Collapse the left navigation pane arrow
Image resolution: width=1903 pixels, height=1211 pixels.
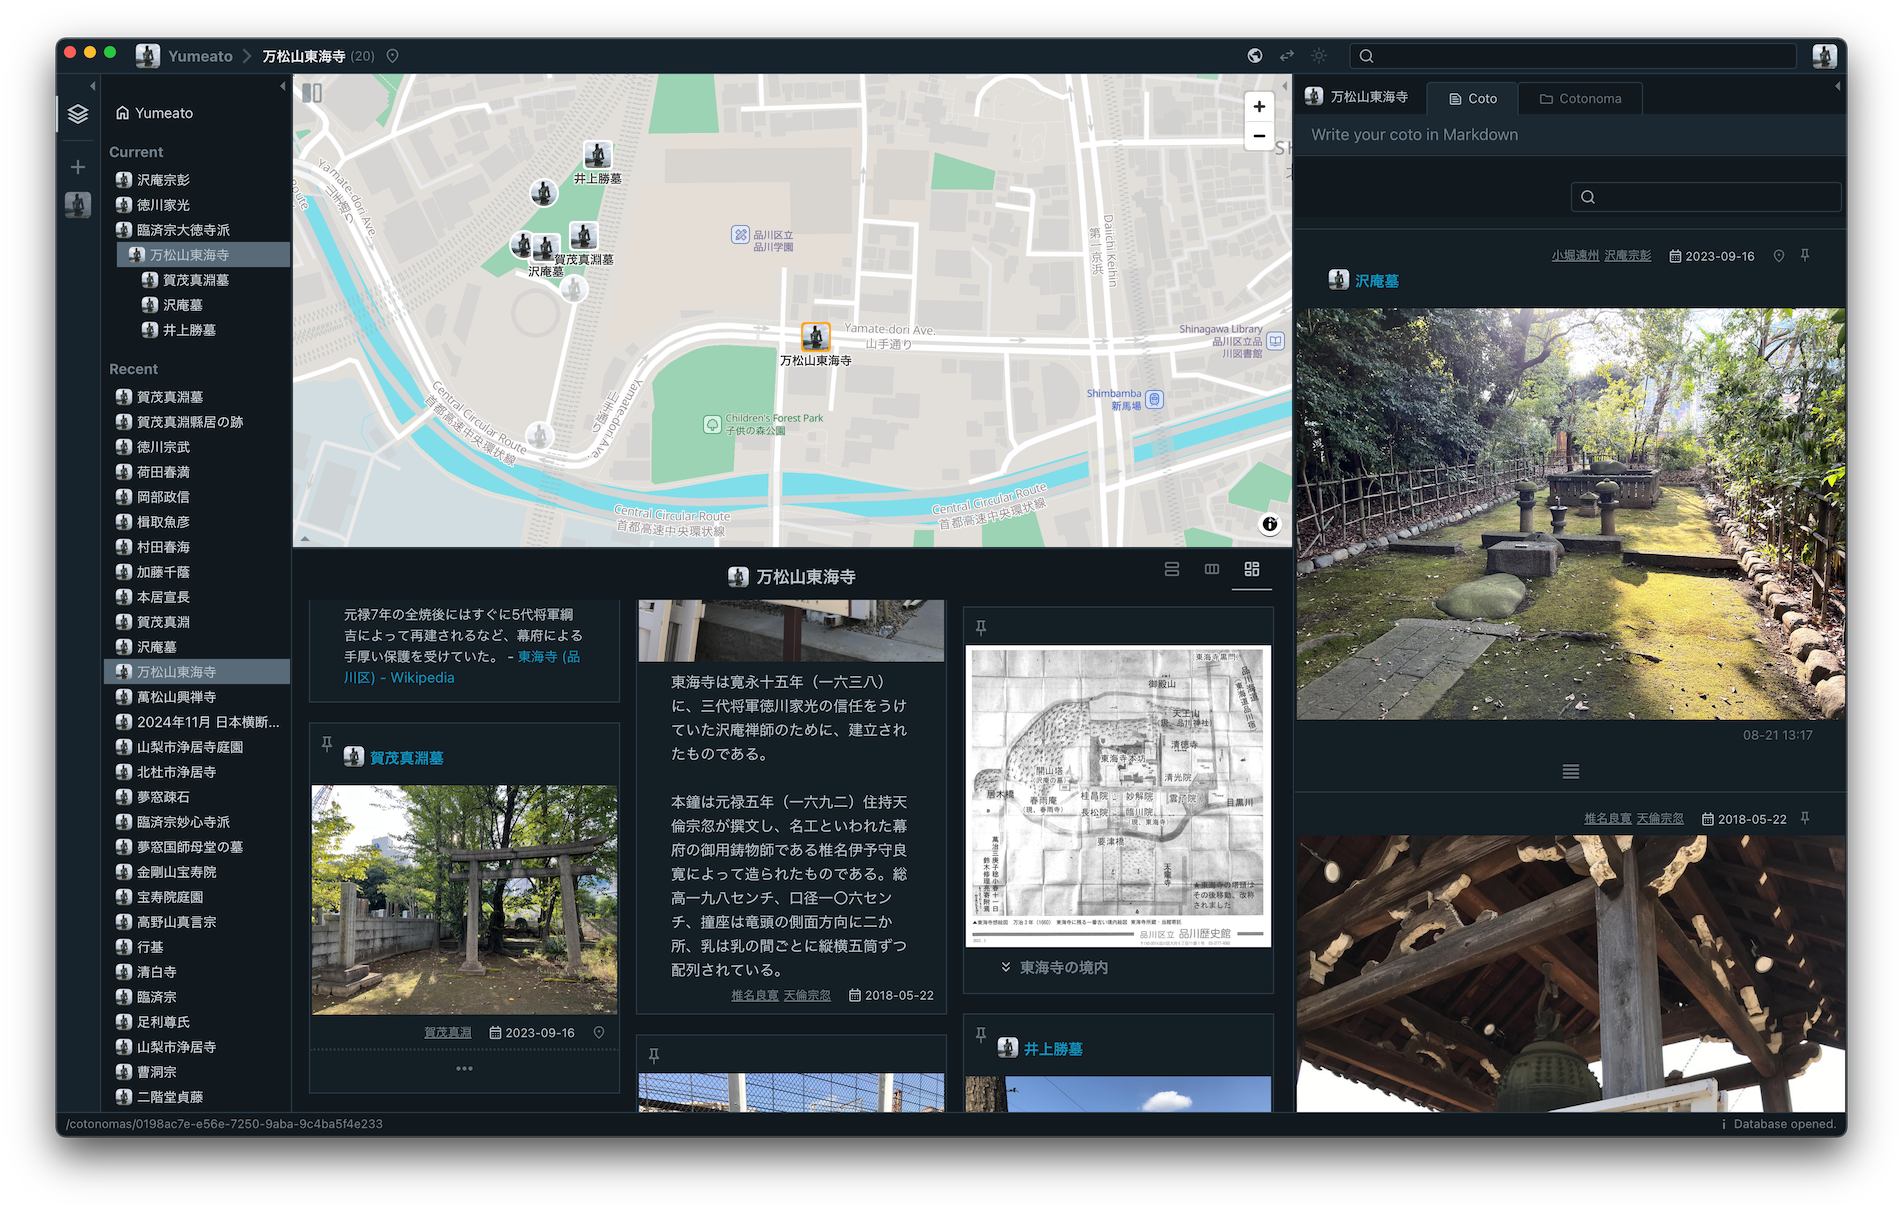(x=93, y=86)
